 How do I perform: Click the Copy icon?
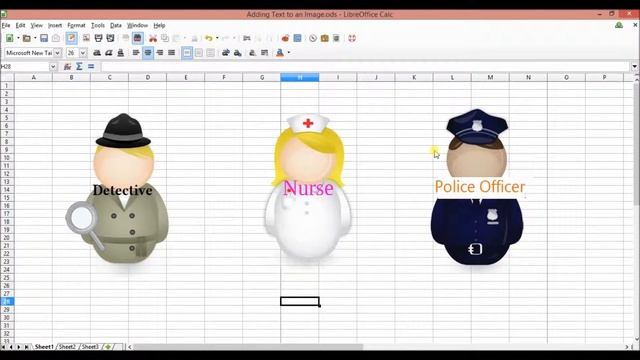tap(165, 38)
